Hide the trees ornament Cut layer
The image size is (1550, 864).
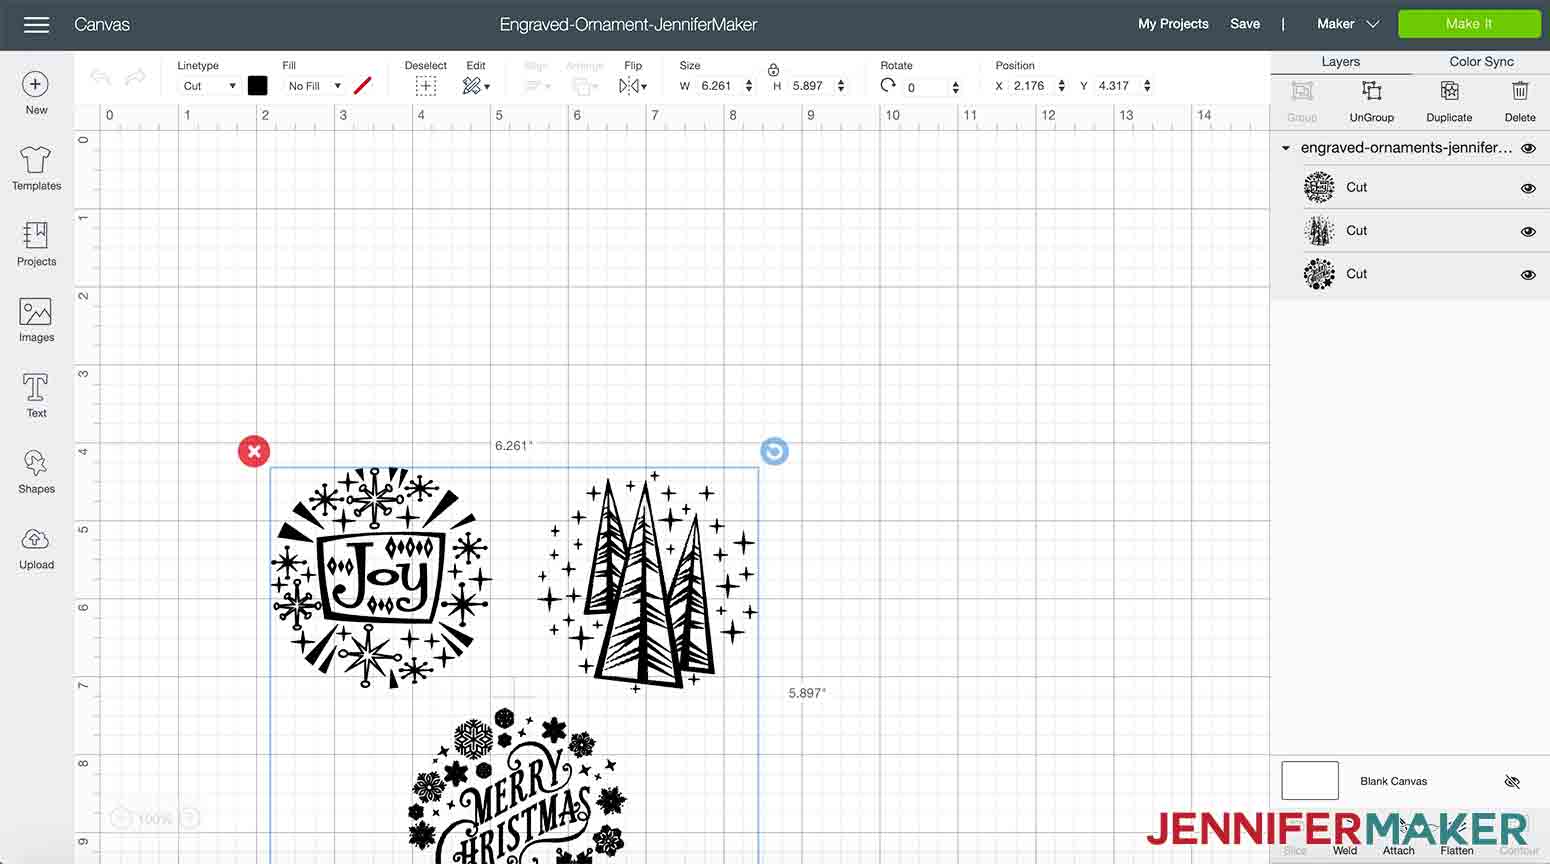[1528, 231]
